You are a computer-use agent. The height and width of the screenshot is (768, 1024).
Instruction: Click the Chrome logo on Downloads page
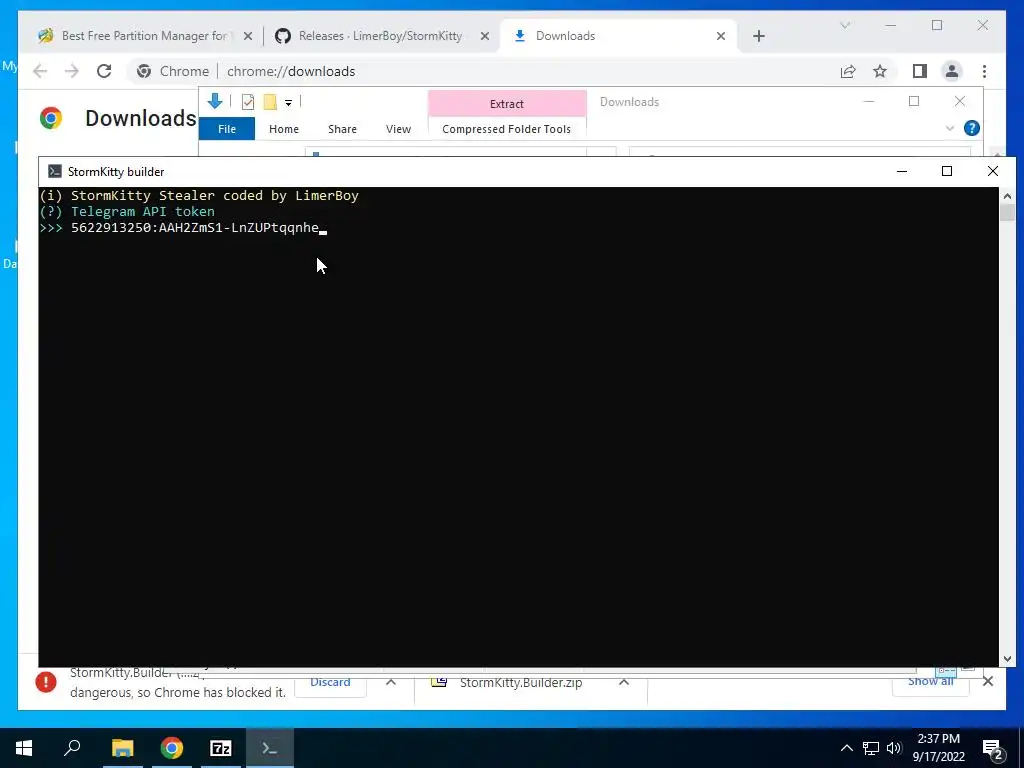pyautogui.click(x=51, y=118)
